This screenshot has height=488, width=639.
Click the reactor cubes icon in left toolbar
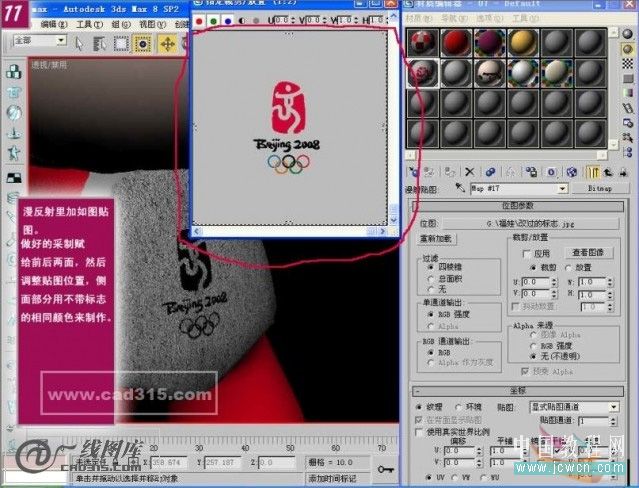pos(14,72)
